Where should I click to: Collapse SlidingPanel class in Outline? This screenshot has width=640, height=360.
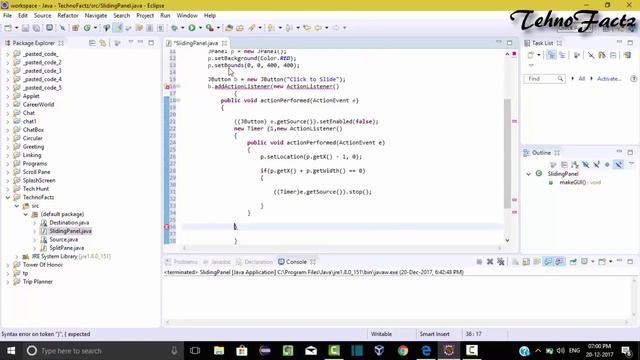(x=529, y=174)
